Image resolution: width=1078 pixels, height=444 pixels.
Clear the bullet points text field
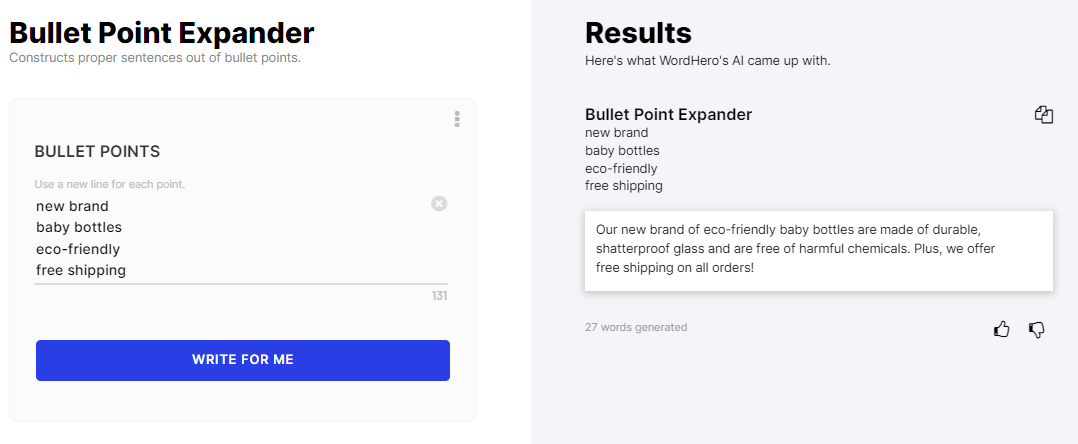439,203
